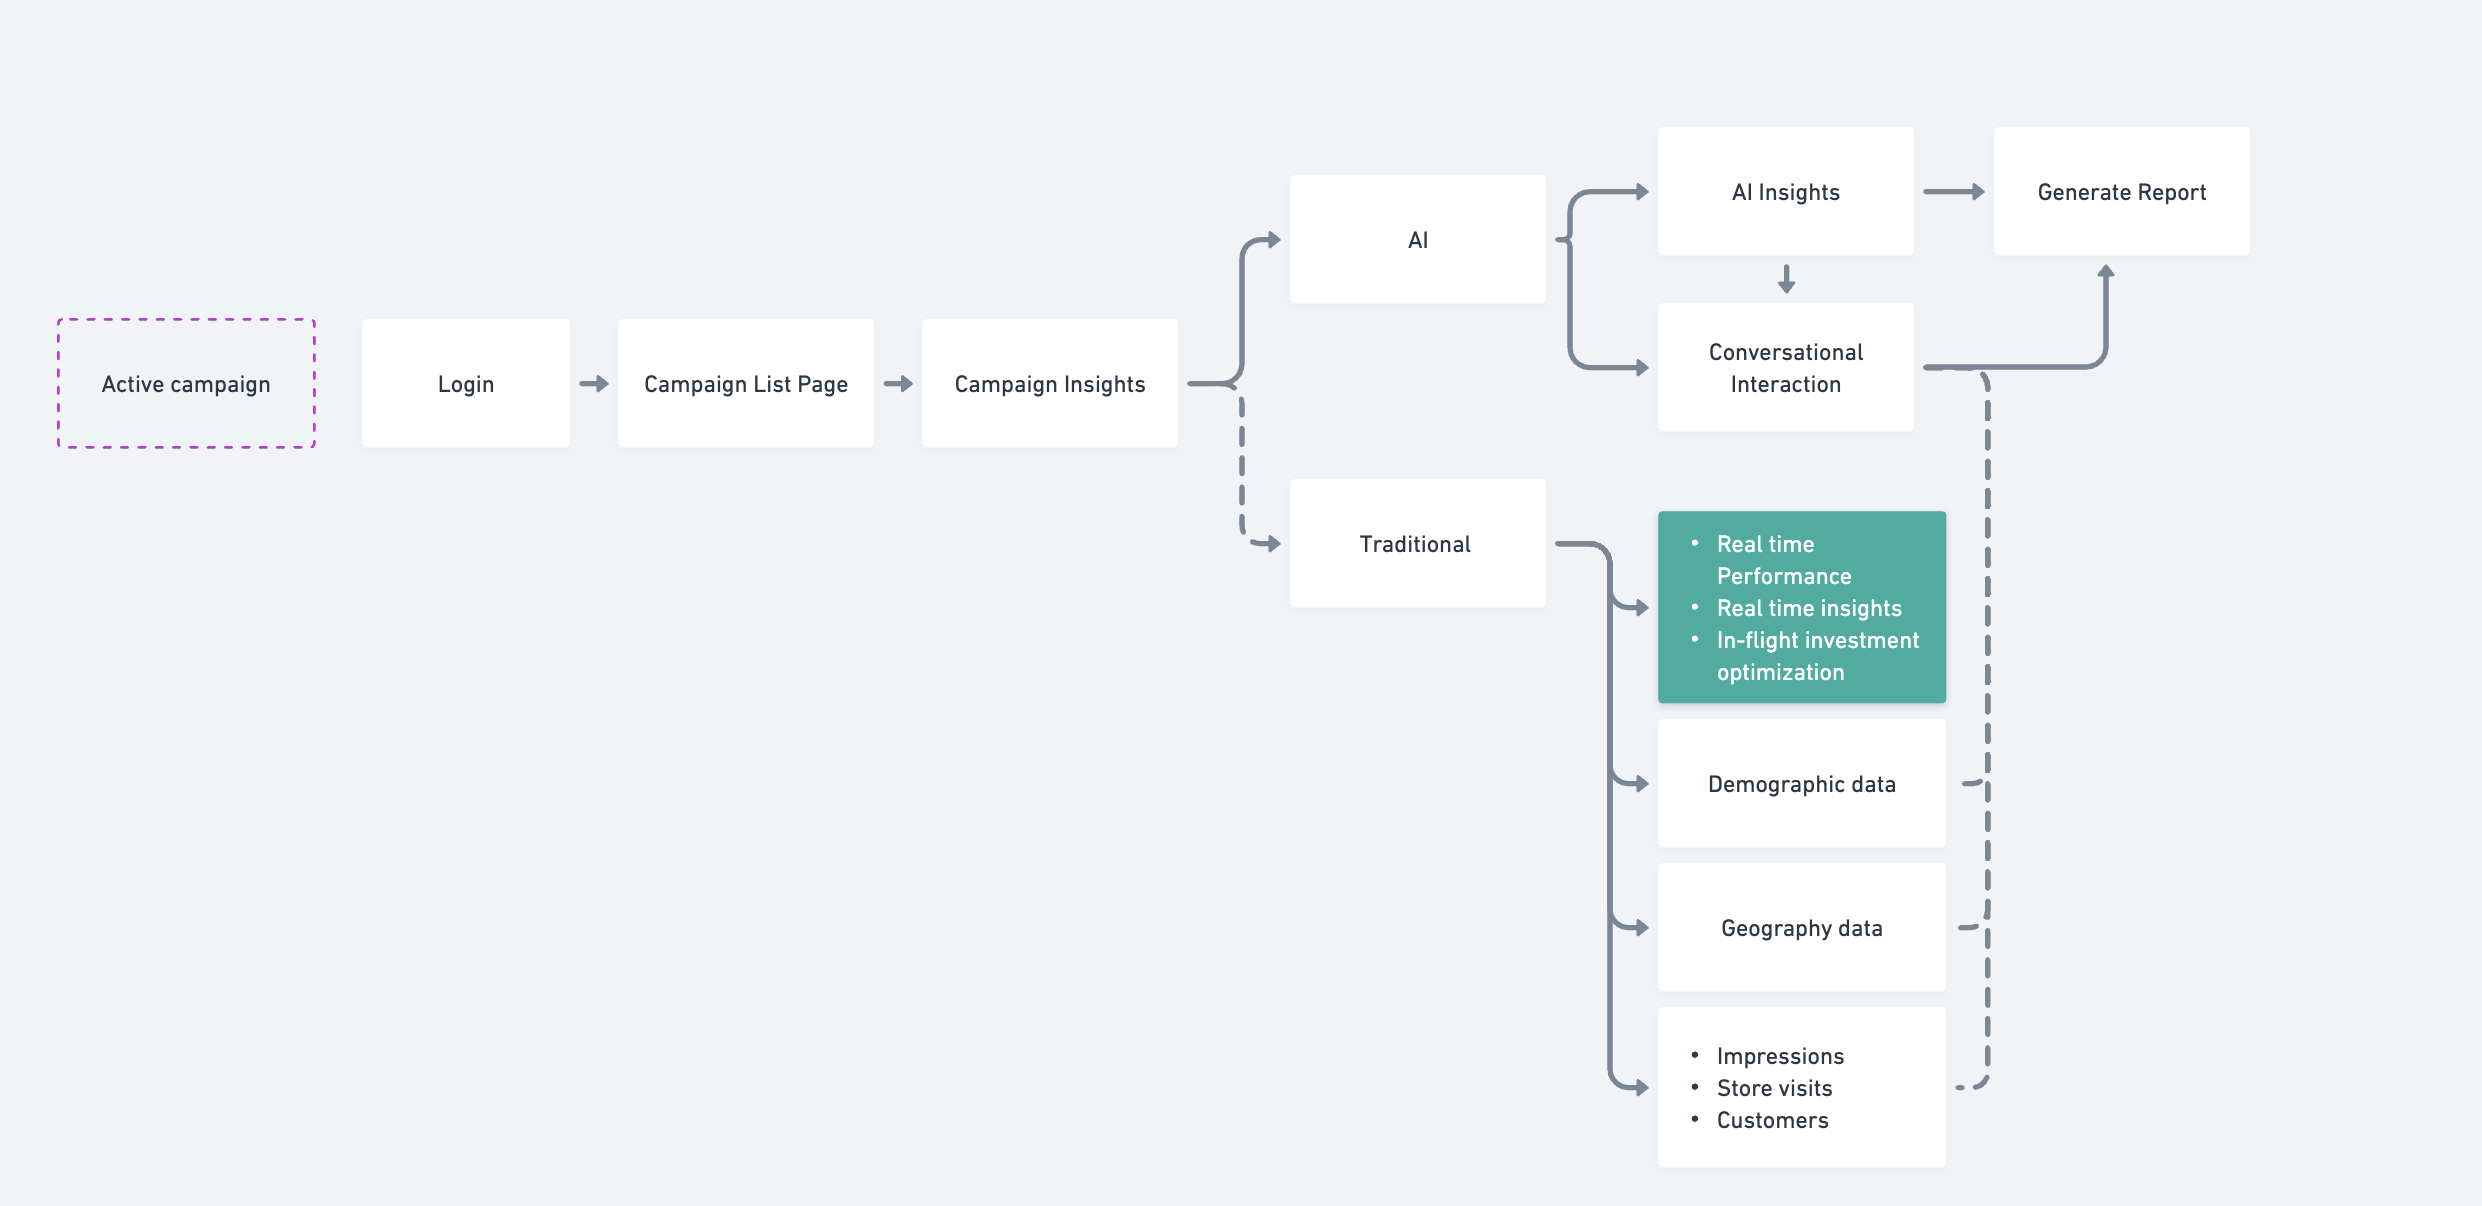The height and width of the screenshot is (1206, 2482).
Task: Click down arrow below AI Insights
Action: [x=1786, y=279]
